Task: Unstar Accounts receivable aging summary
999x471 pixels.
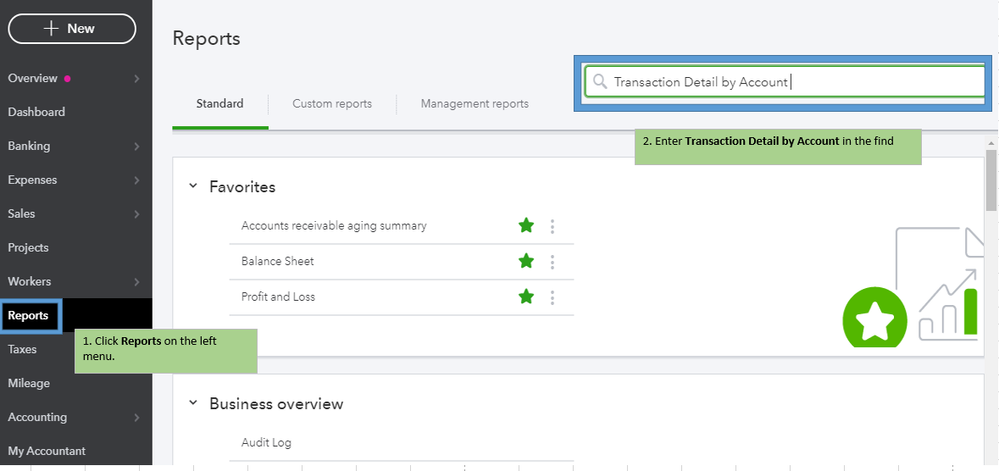Action: point(526,226)
